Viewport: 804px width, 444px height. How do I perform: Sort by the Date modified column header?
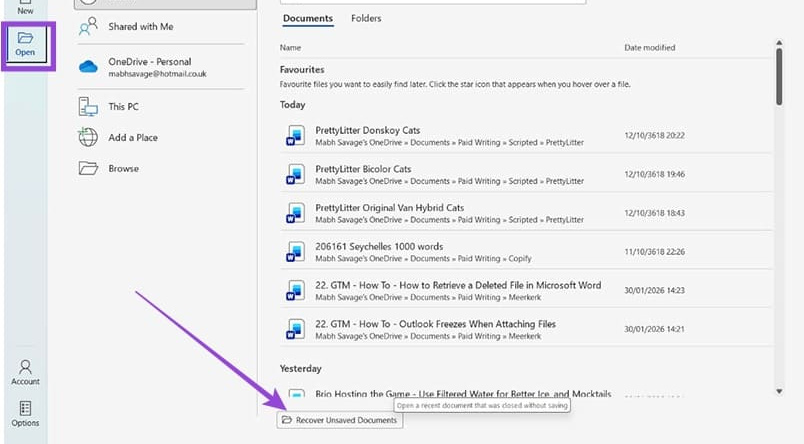[x=650, y=48]
